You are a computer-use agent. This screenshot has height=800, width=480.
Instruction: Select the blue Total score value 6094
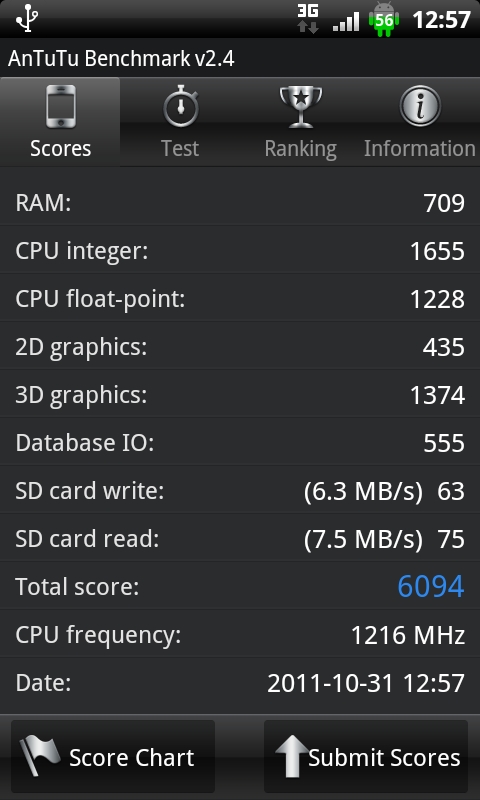[x=431, y=586]
